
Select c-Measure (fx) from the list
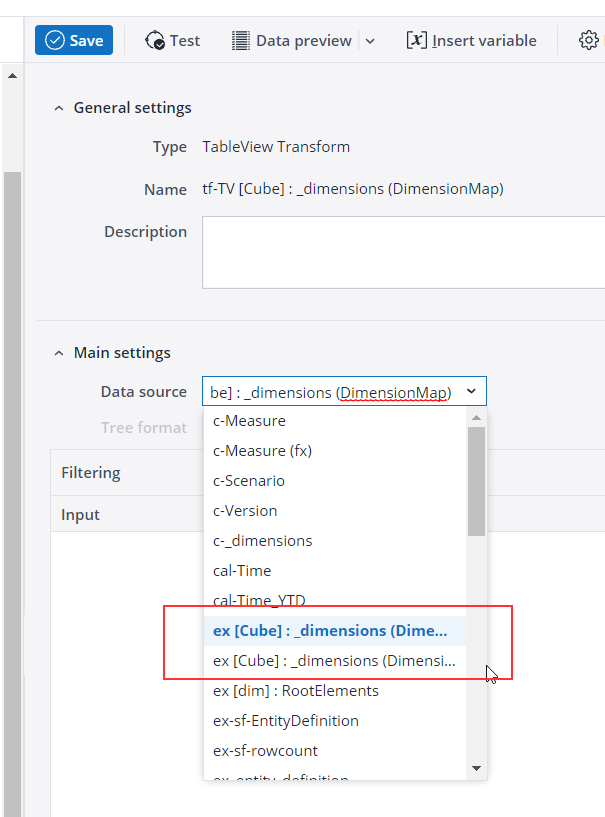coord(262,451)
